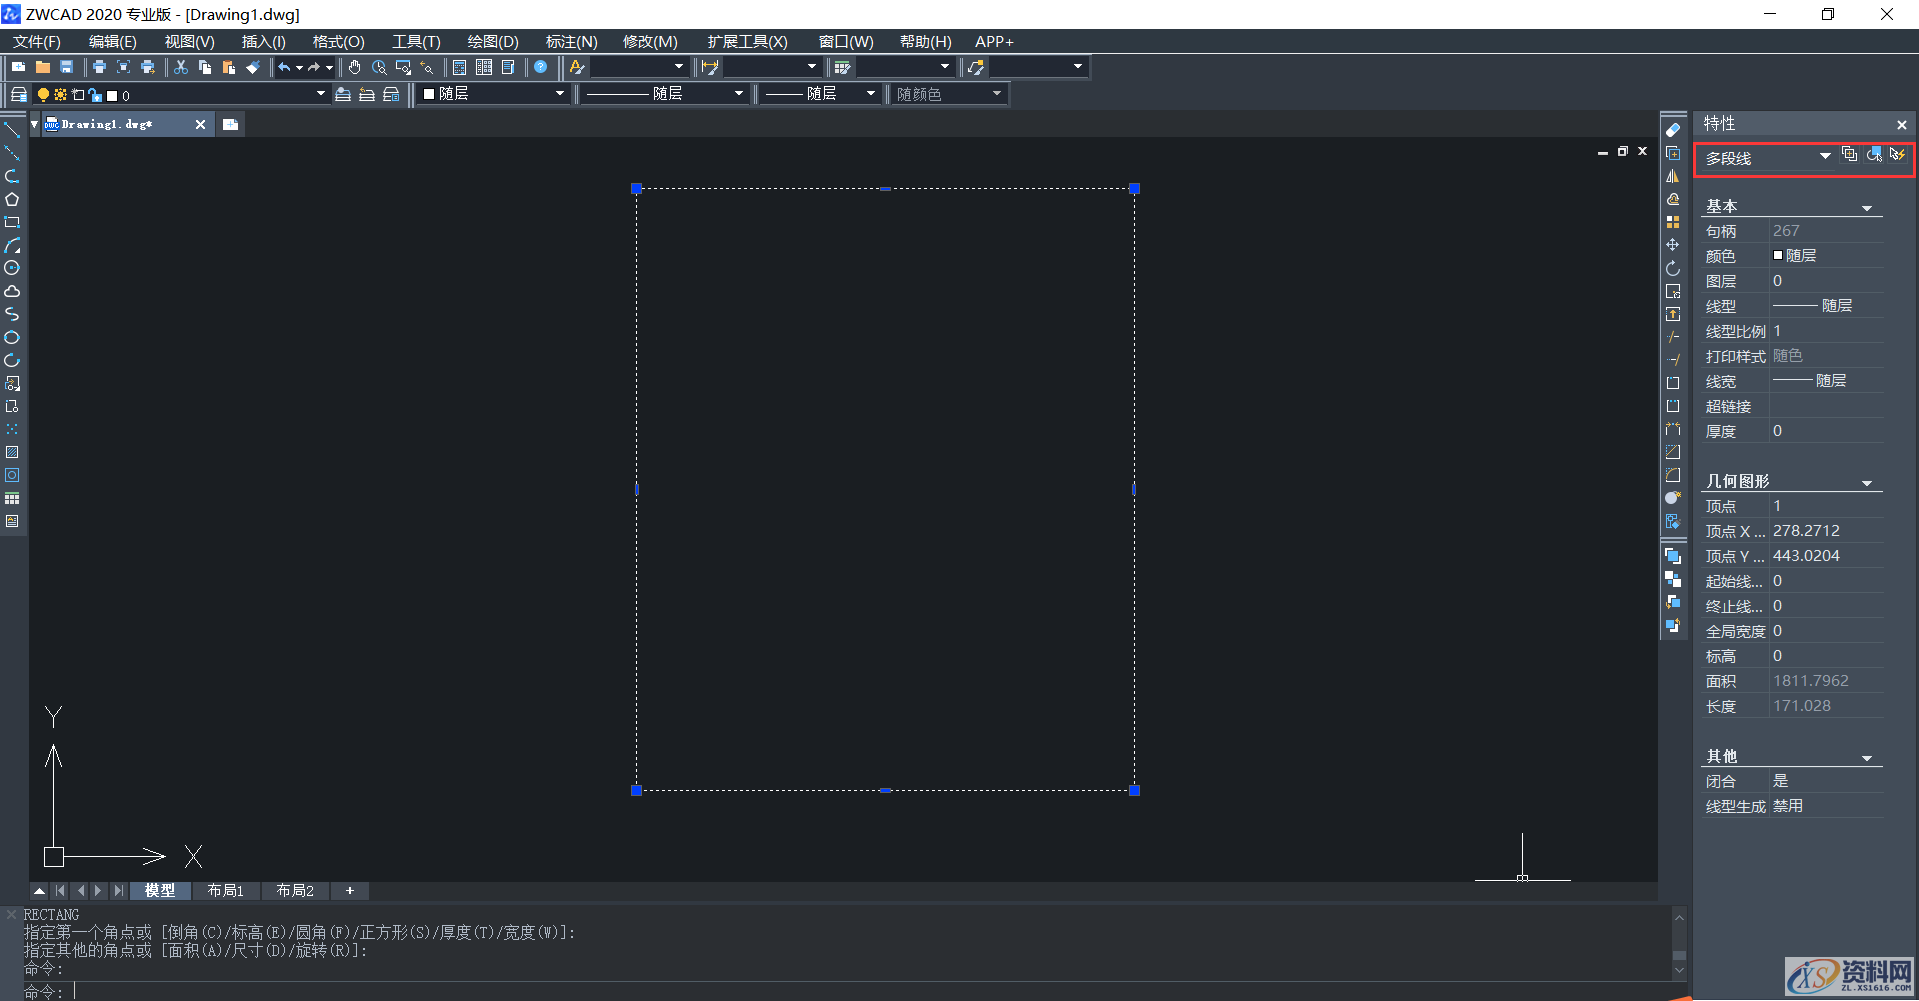1919x1001 pixels.
Task: Select the Hatch tool
Action: tap(12, 452)
